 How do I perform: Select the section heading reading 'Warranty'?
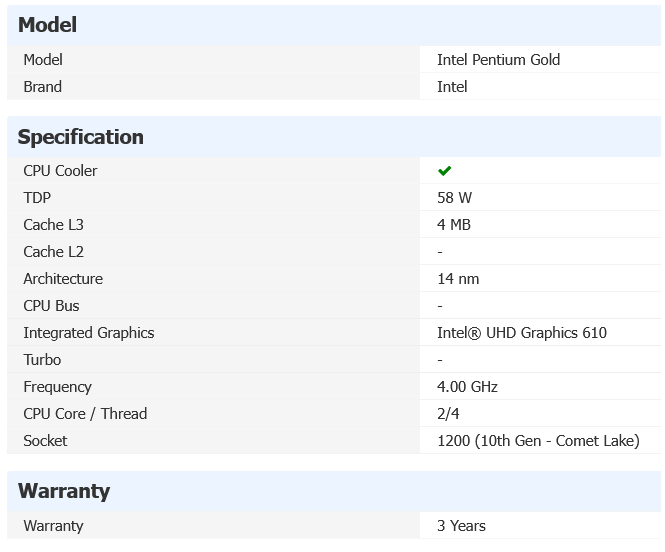(x=64, y=491)
